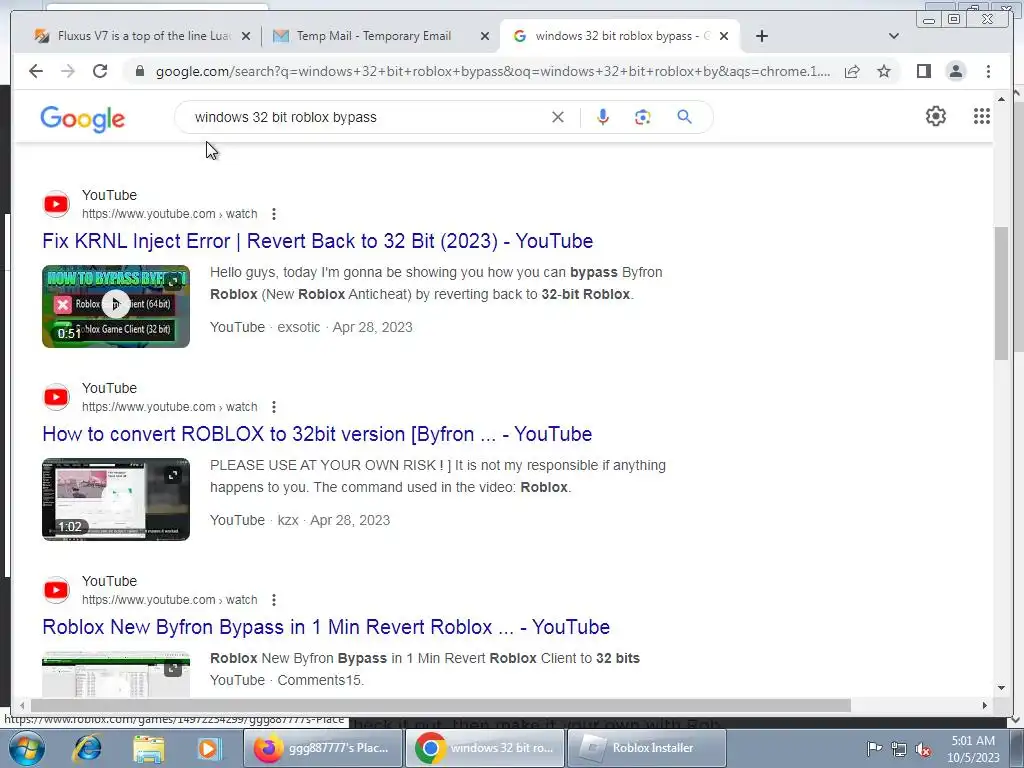Open the clock showing 5:01 AM
Viewport: 1024px width, 768px height.
(x=973, y=749)
